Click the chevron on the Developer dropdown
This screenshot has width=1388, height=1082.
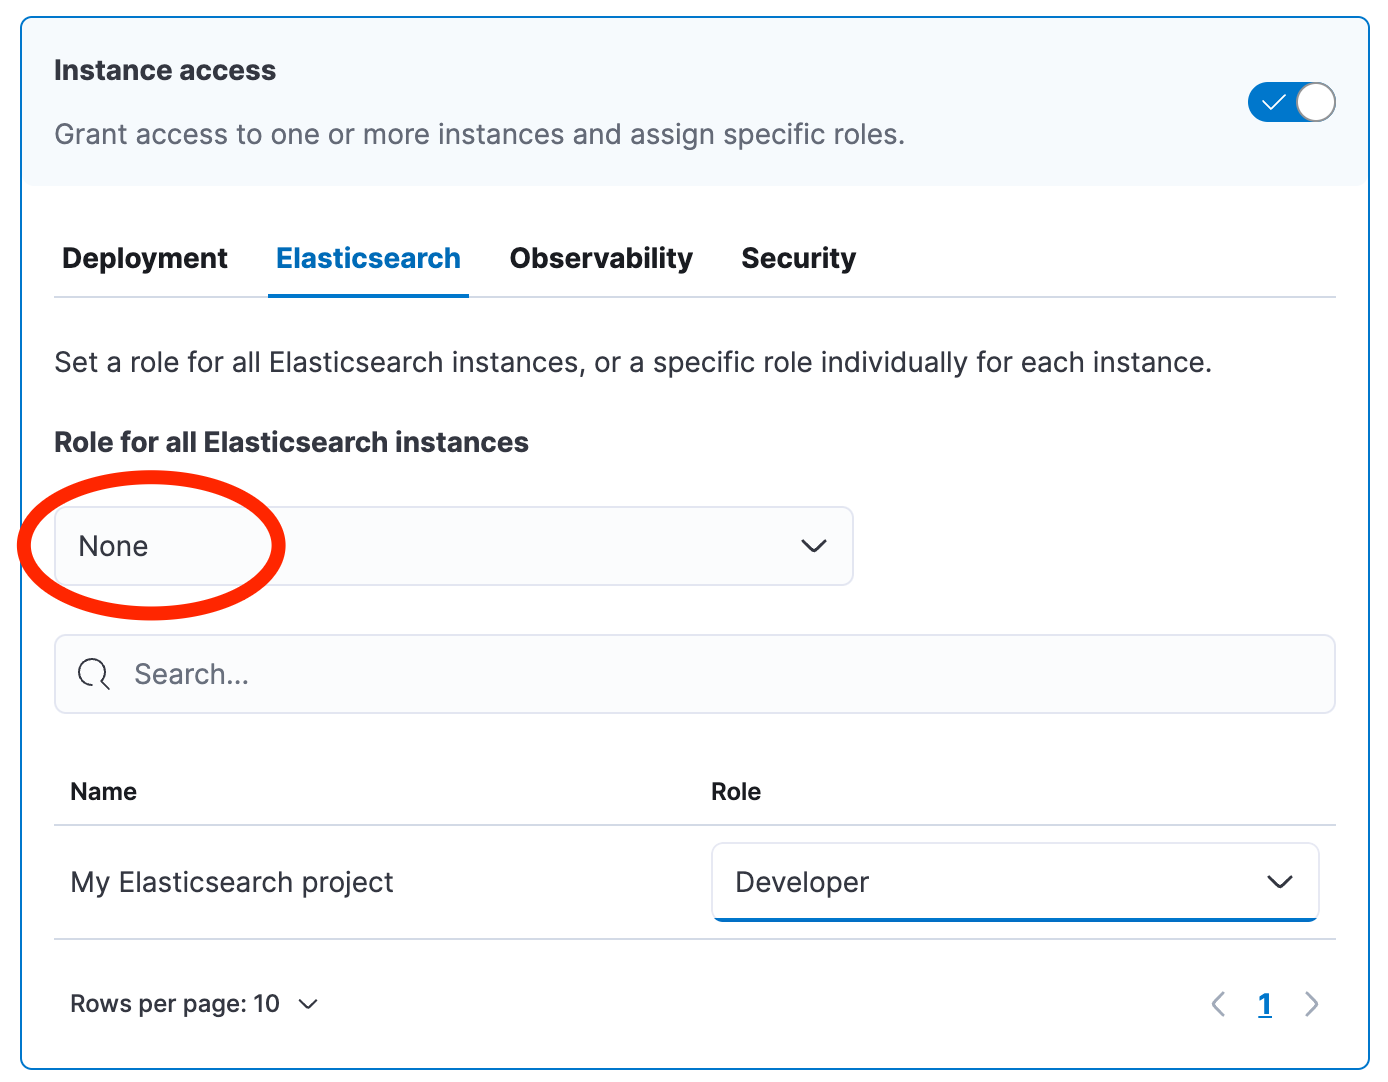click(1280, 882)
